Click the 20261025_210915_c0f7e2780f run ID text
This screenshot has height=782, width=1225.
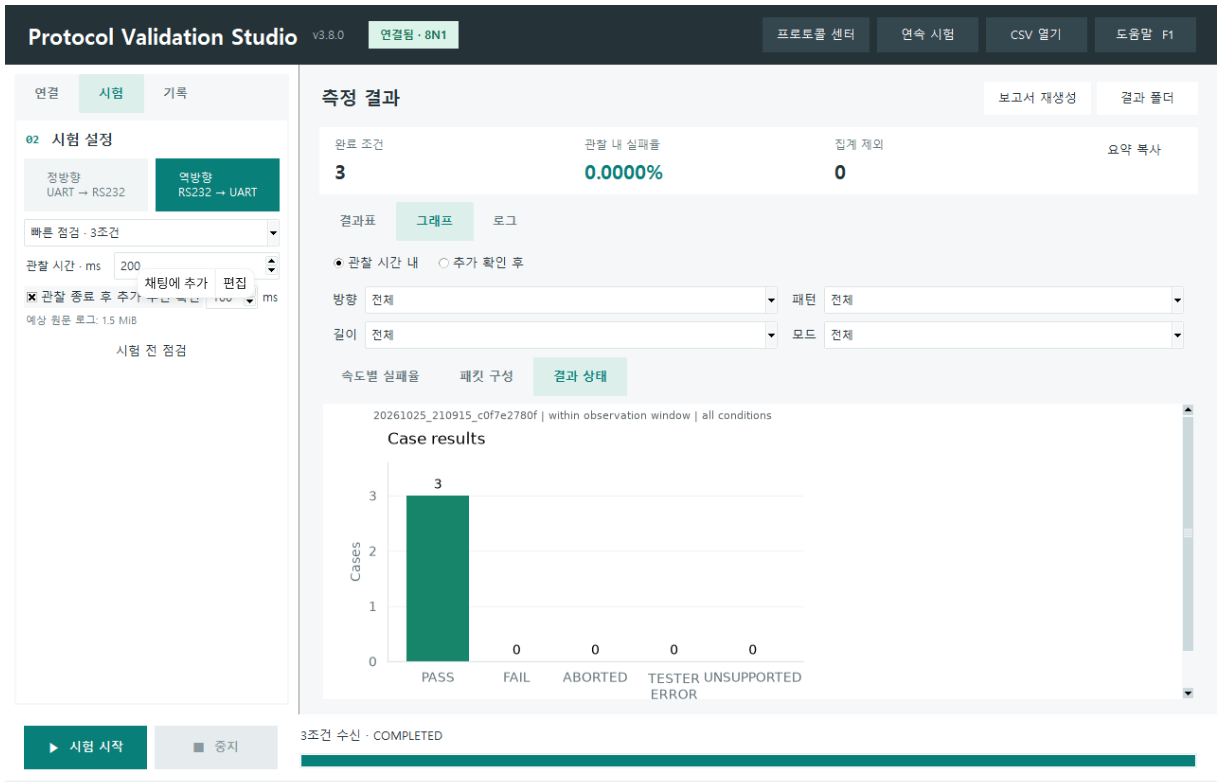pyautogui.click(x=455, y=415)
